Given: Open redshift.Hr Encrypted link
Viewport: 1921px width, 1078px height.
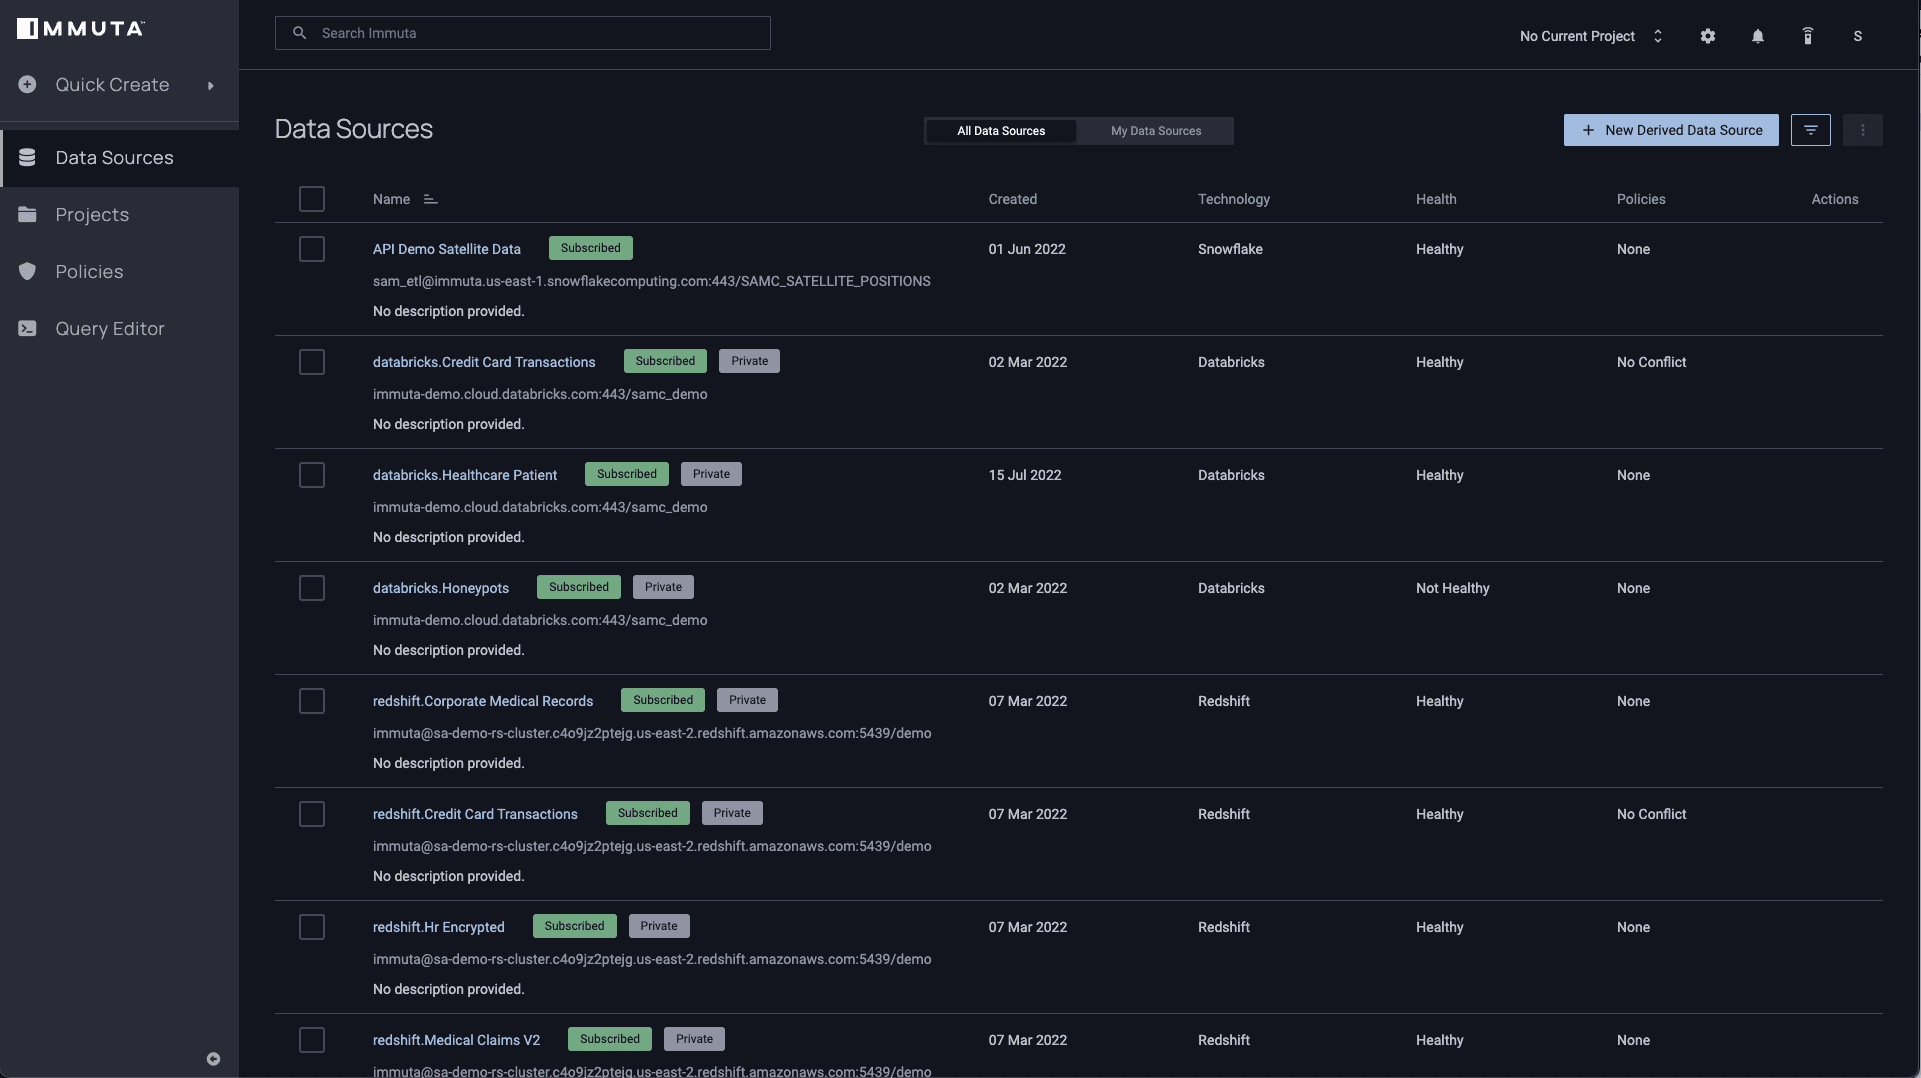Looking at the screenshot, I should [x=439, y=927].
